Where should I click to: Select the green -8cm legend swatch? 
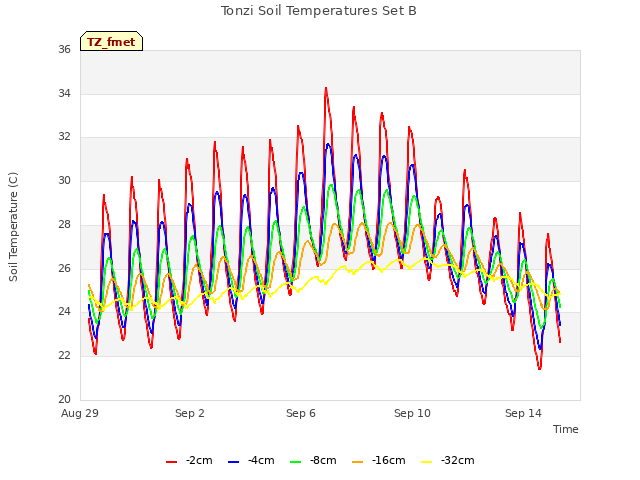[x=296, y=462]
